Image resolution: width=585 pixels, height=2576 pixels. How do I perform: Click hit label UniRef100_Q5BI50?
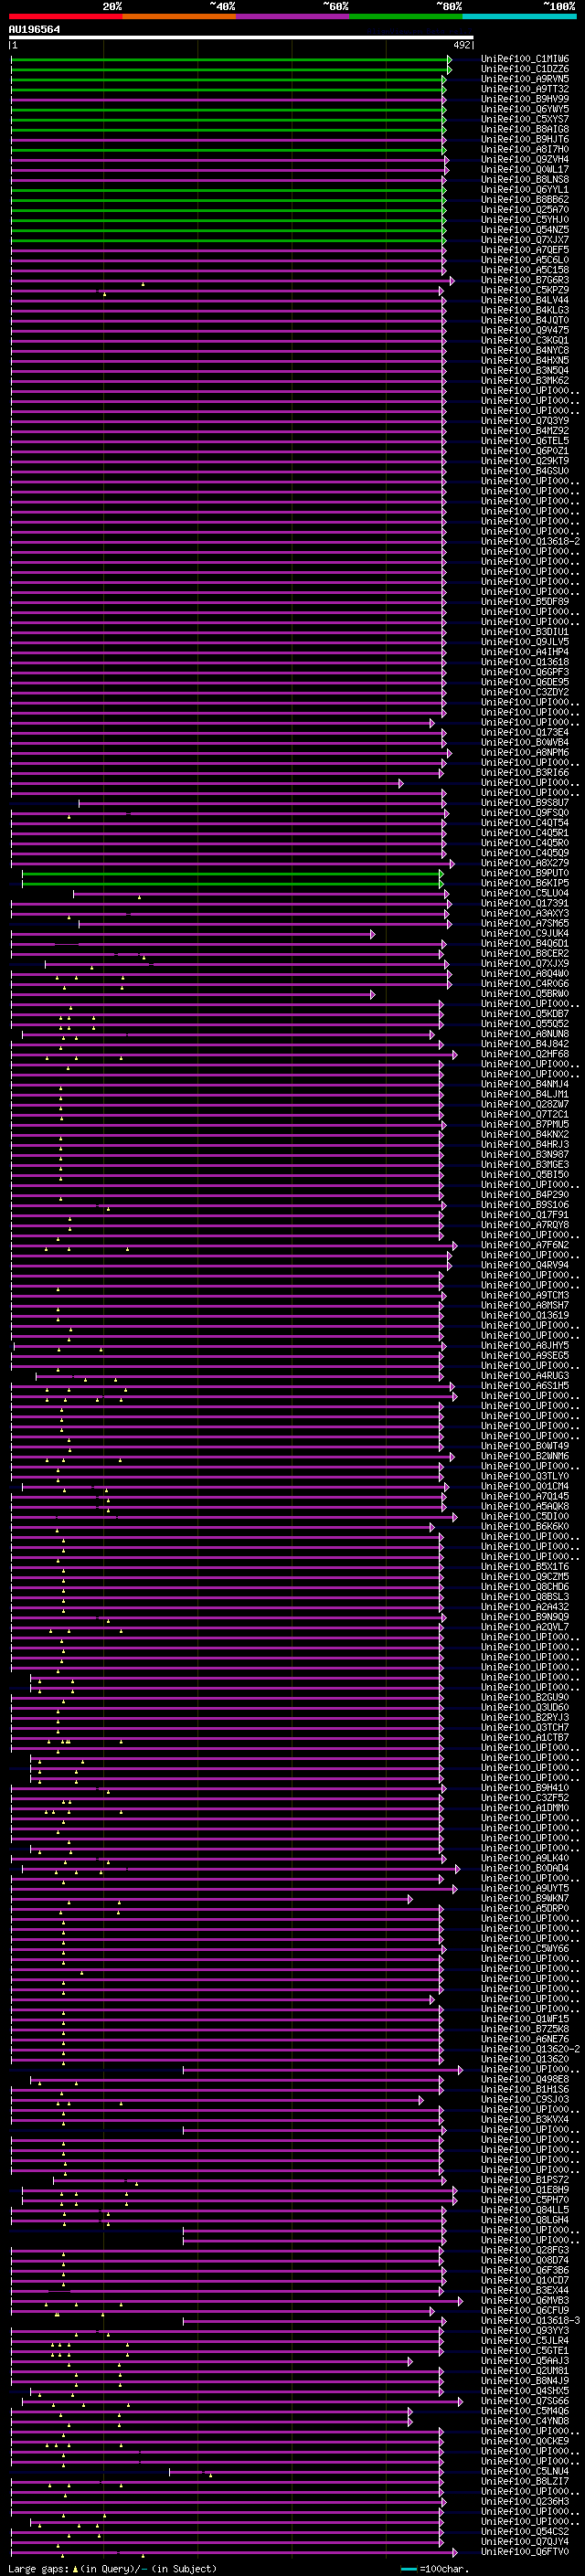[x=525, y=1175]
